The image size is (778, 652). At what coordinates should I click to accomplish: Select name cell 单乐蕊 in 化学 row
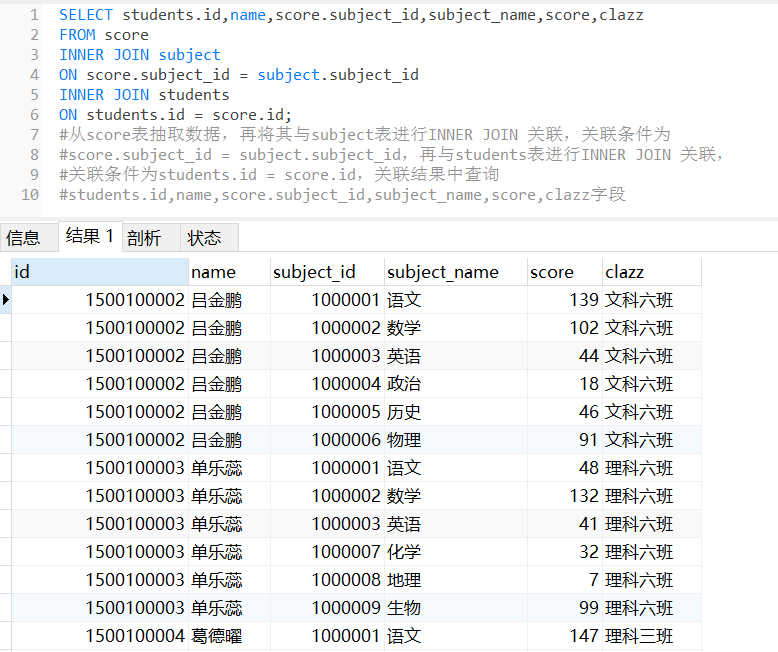(229, 552)
